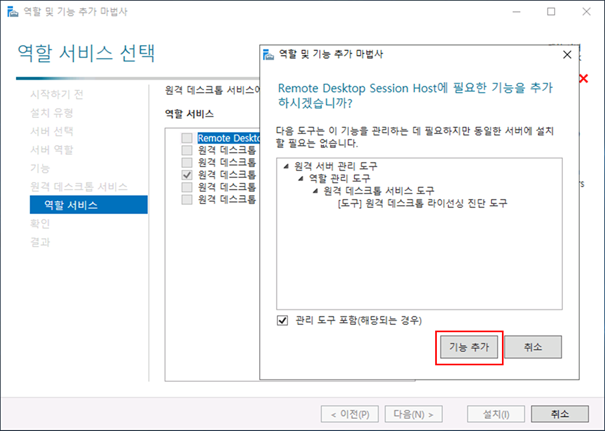
Task: Go to the 확인 step
Action: tap(40, 224)
